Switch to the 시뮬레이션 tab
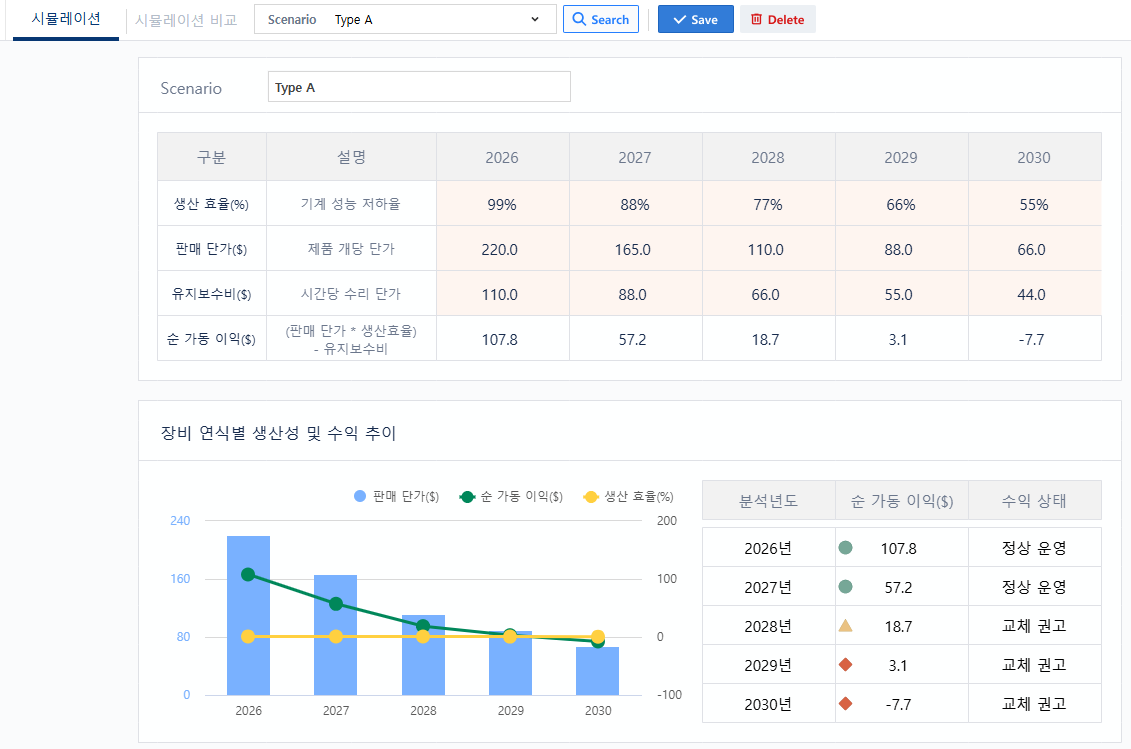 pyautogui.click(x=66, y=19)
